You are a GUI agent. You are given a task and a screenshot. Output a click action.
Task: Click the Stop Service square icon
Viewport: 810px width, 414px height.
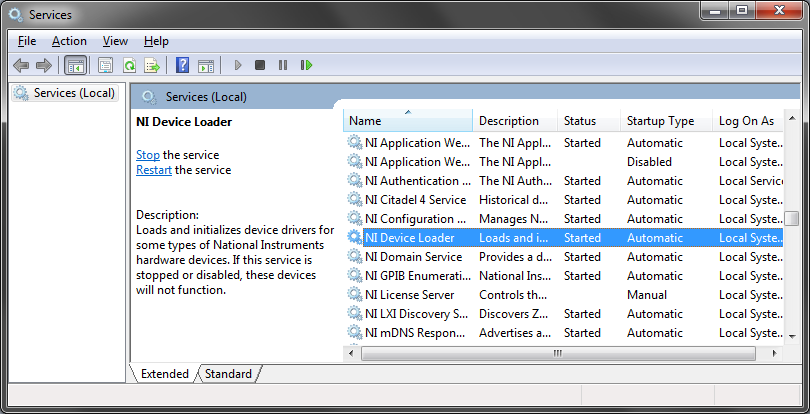coord(260,65)
